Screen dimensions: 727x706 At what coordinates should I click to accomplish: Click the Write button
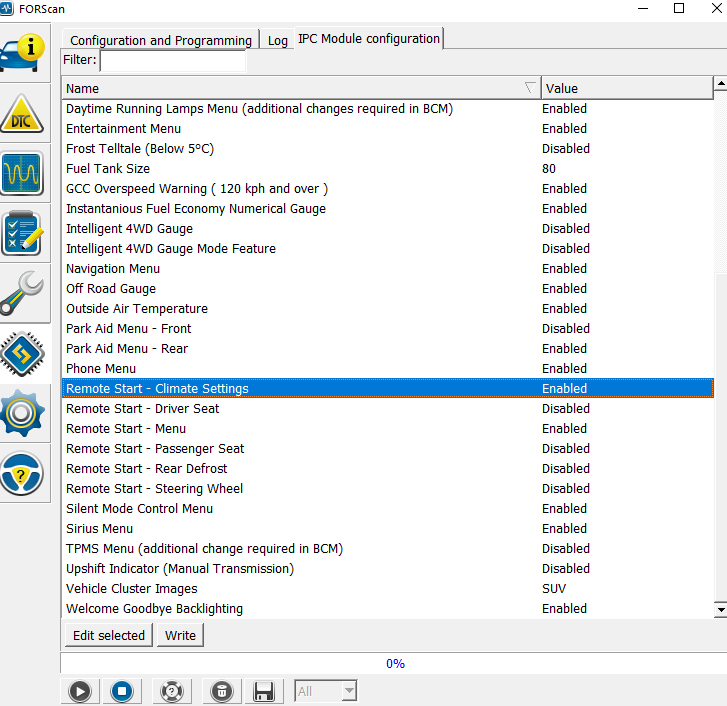click(180, 635)
